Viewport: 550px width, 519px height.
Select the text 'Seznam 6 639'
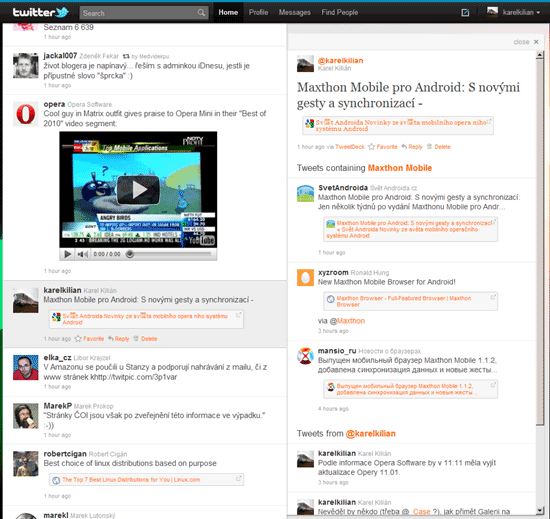[x=68, y=27]
